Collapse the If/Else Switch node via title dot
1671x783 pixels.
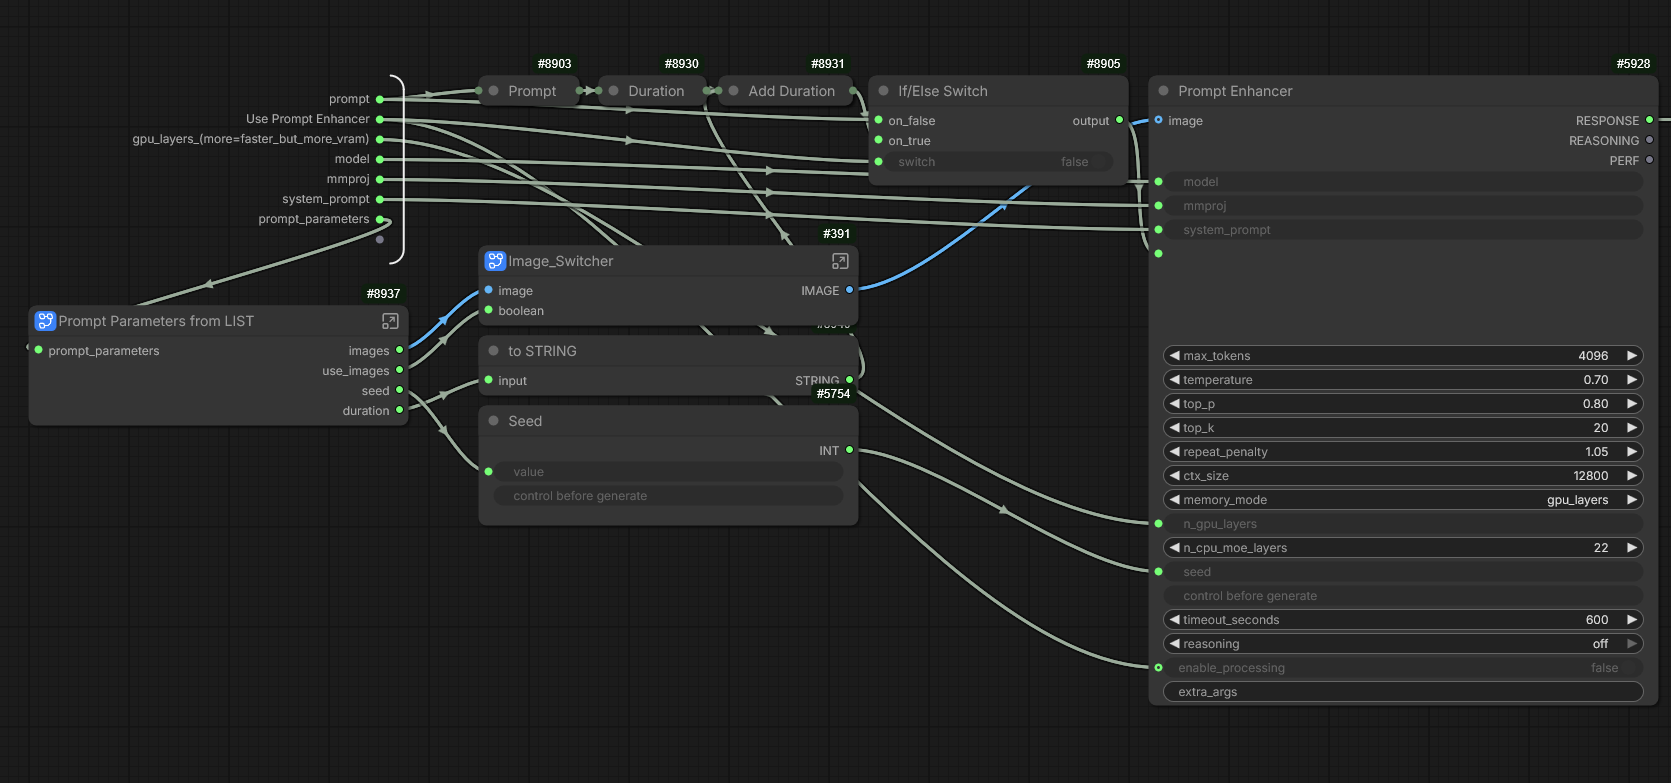pyautogui.click(x=884, y=91)
